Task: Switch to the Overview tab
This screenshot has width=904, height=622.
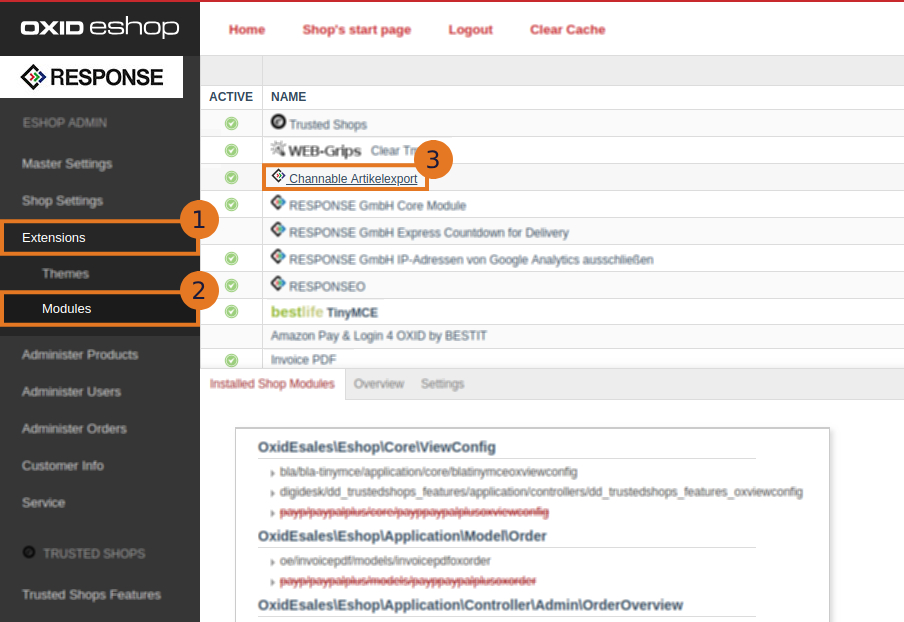Action: coord(379,384)
